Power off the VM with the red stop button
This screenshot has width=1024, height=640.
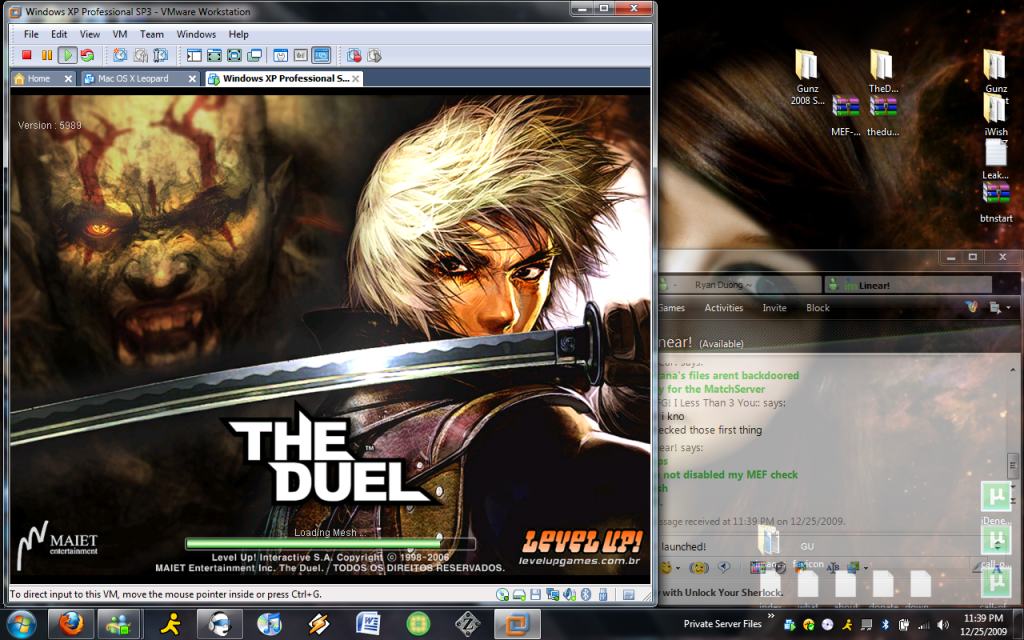point(27,55)
